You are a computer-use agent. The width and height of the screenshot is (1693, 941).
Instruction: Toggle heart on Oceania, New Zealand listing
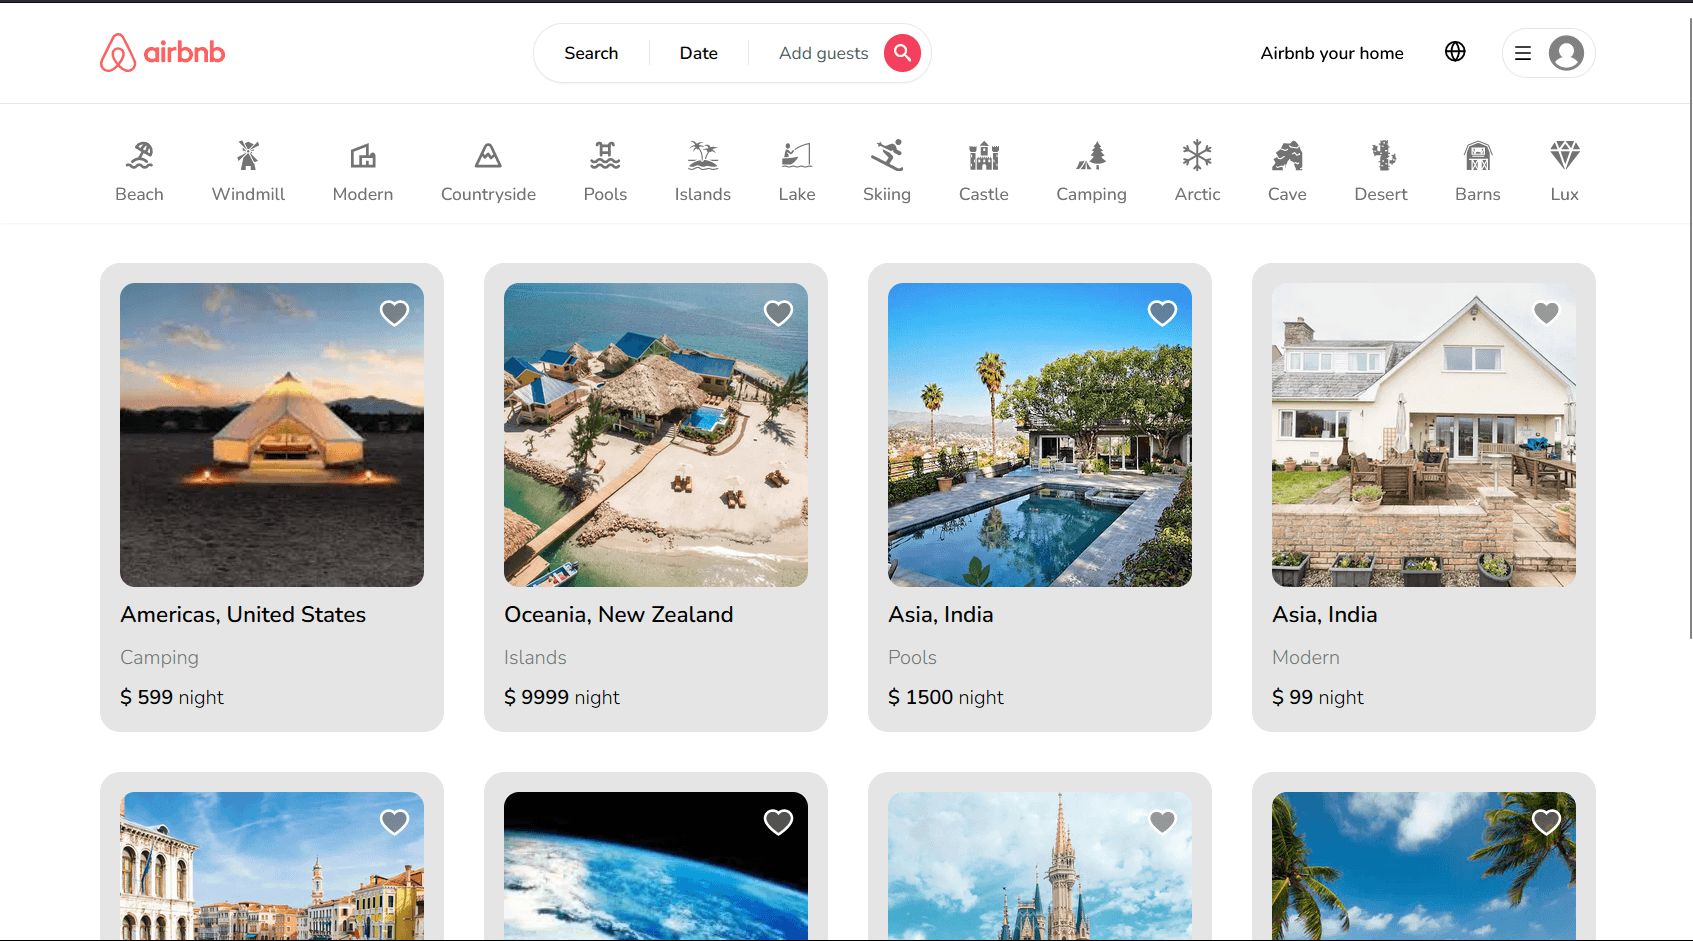click(778, 313)
